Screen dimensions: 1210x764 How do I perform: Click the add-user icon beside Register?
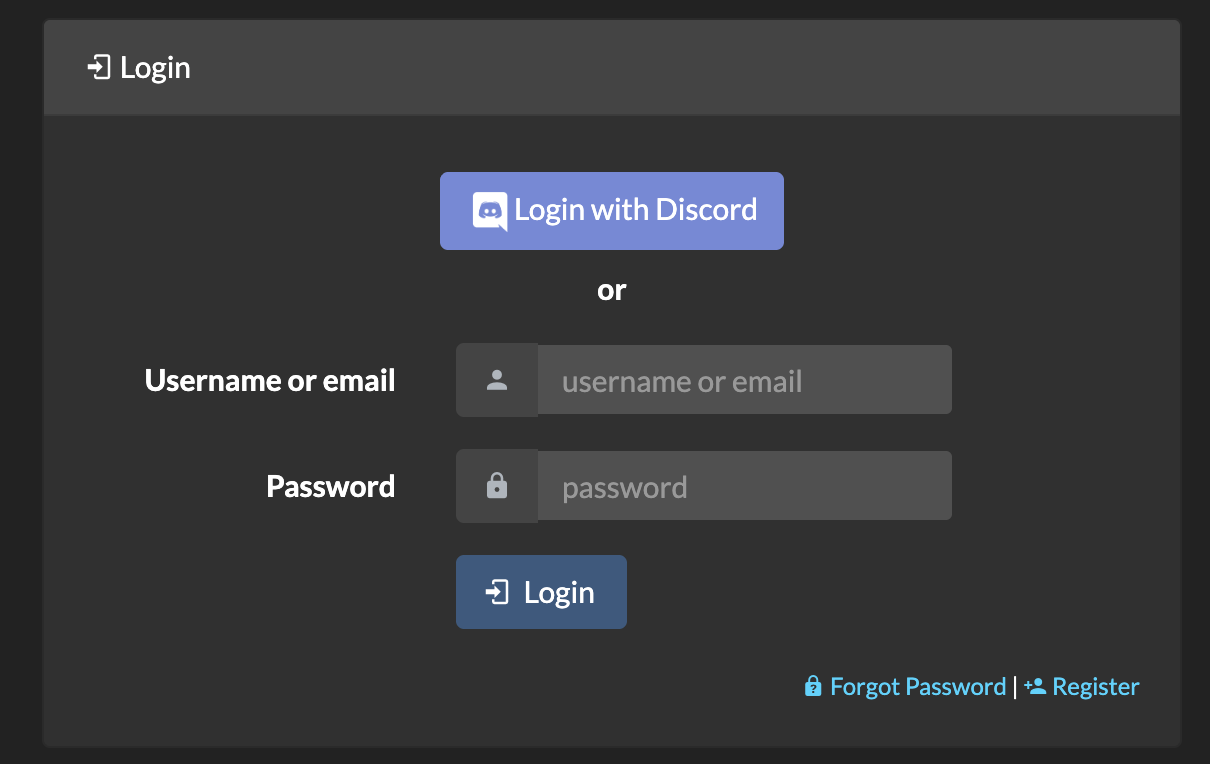pyautogui.click(x=1035, y=686)
